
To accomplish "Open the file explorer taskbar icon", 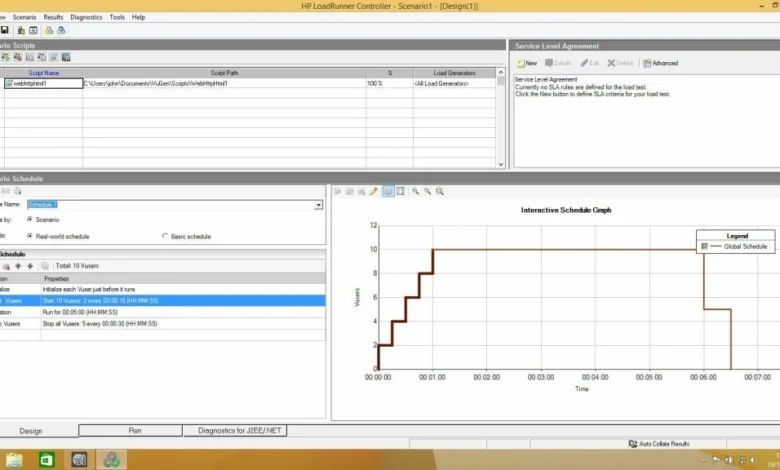I will 14,460.
